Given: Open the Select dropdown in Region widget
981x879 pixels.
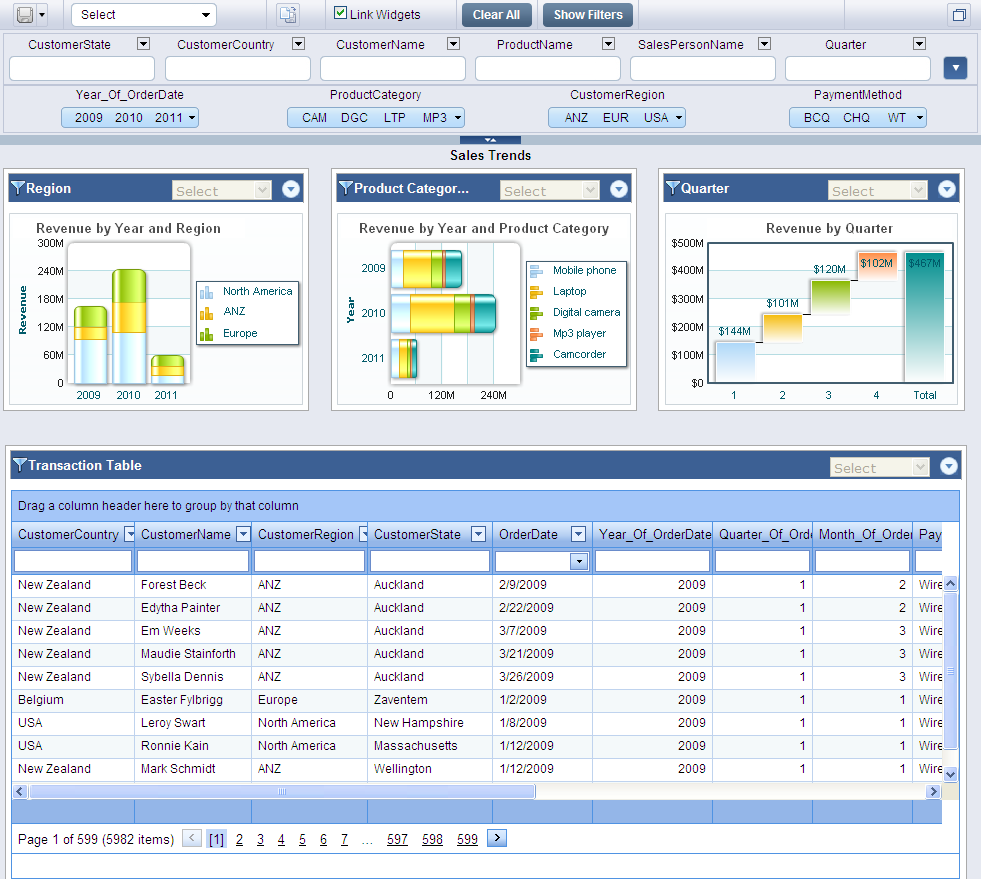Looking at the screenshot, I should point(221,189).
